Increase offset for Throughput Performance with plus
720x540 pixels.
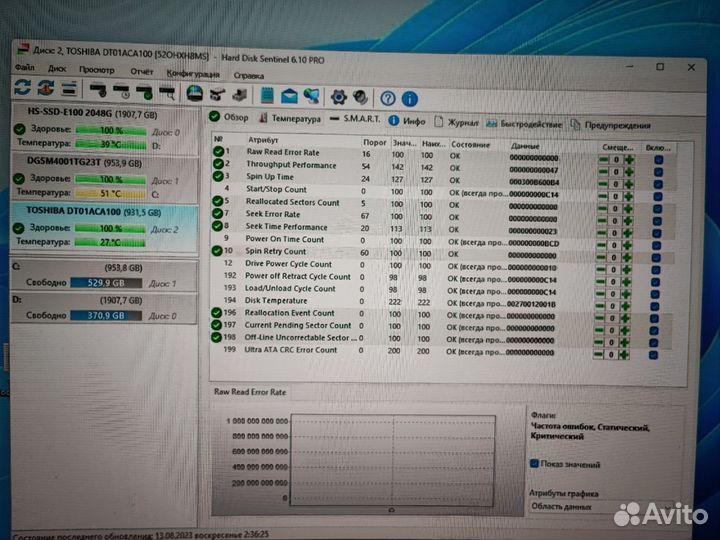[629, 172]
